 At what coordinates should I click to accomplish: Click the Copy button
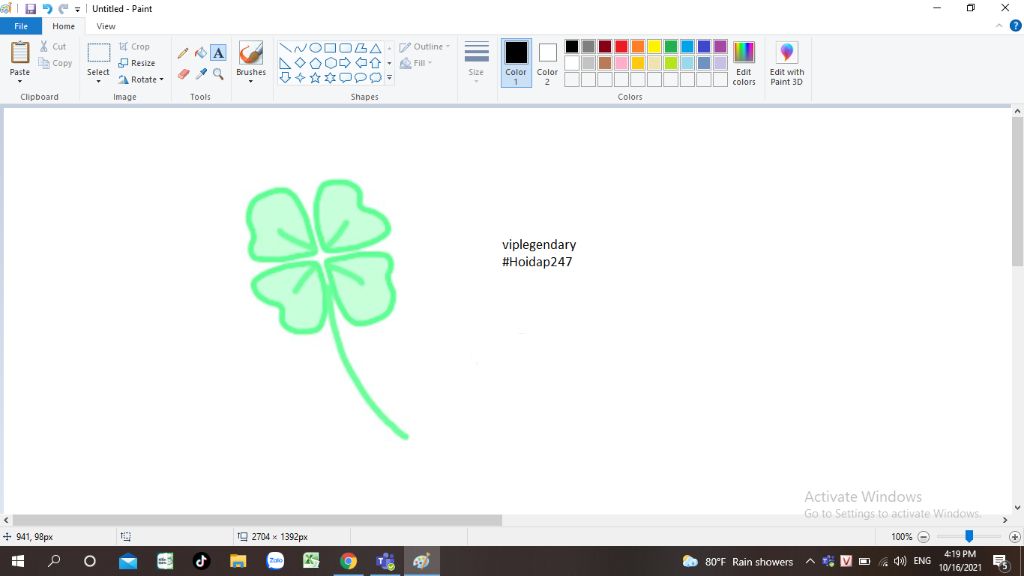click(56, 63)
